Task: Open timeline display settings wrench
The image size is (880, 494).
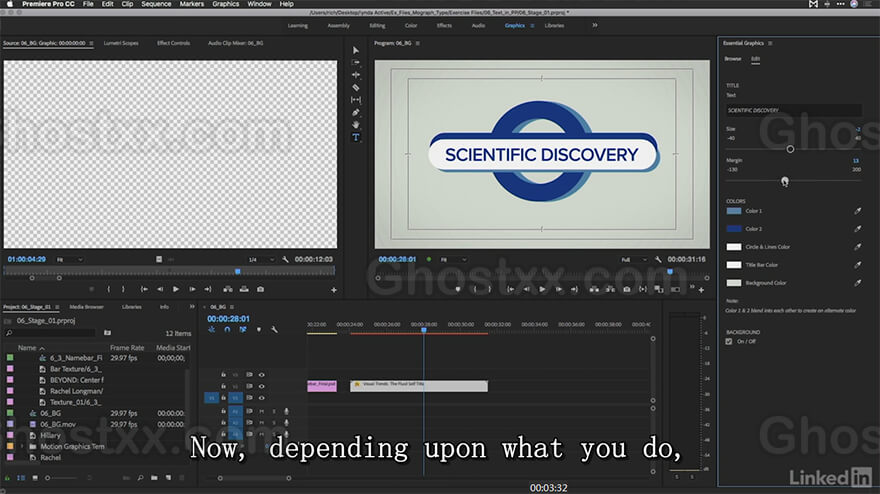Action: [274, 330]
